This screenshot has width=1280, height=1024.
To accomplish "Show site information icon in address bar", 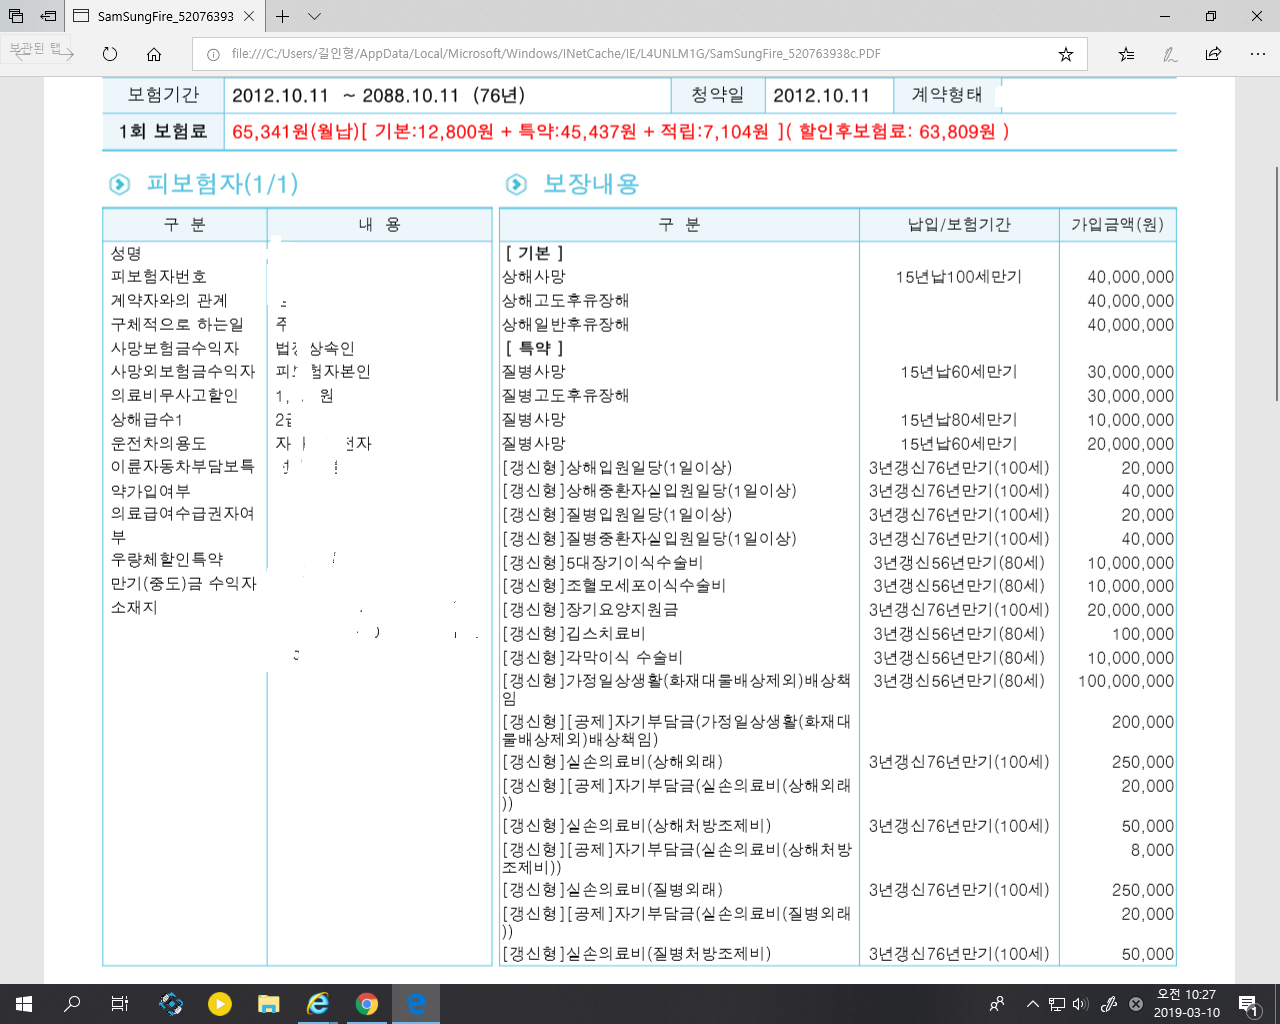I will click(x=212, y=54).
